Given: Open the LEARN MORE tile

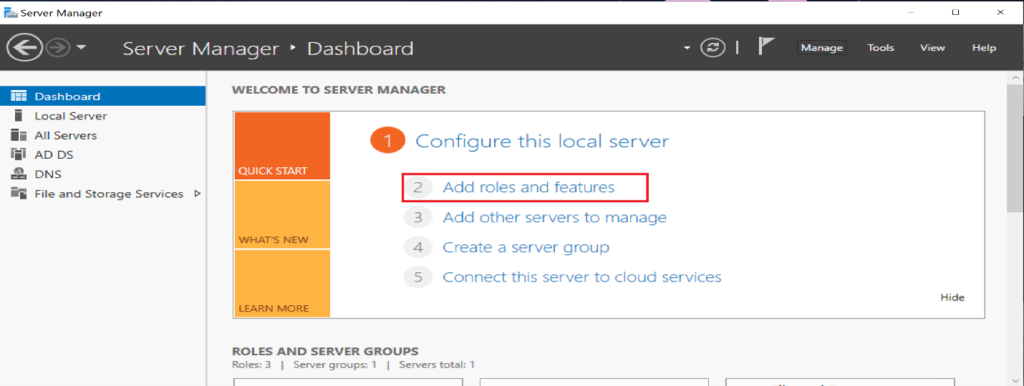Looking at the screenshot, I should (x=281, y=283).
